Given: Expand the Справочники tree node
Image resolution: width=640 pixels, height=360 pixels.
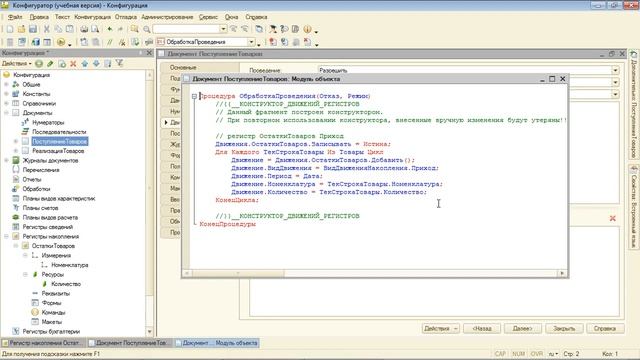Looking at the screenshot, I should click(6, 103).
